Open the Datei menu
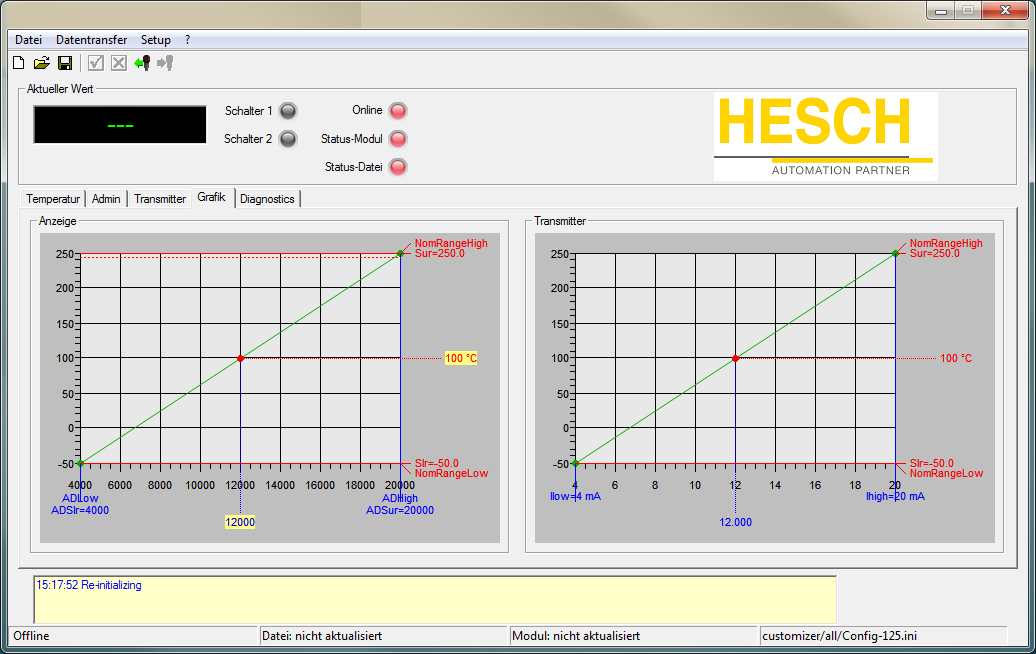This screenshot has width=1036, height=654. pyautogui.click(x=28, y=40)
